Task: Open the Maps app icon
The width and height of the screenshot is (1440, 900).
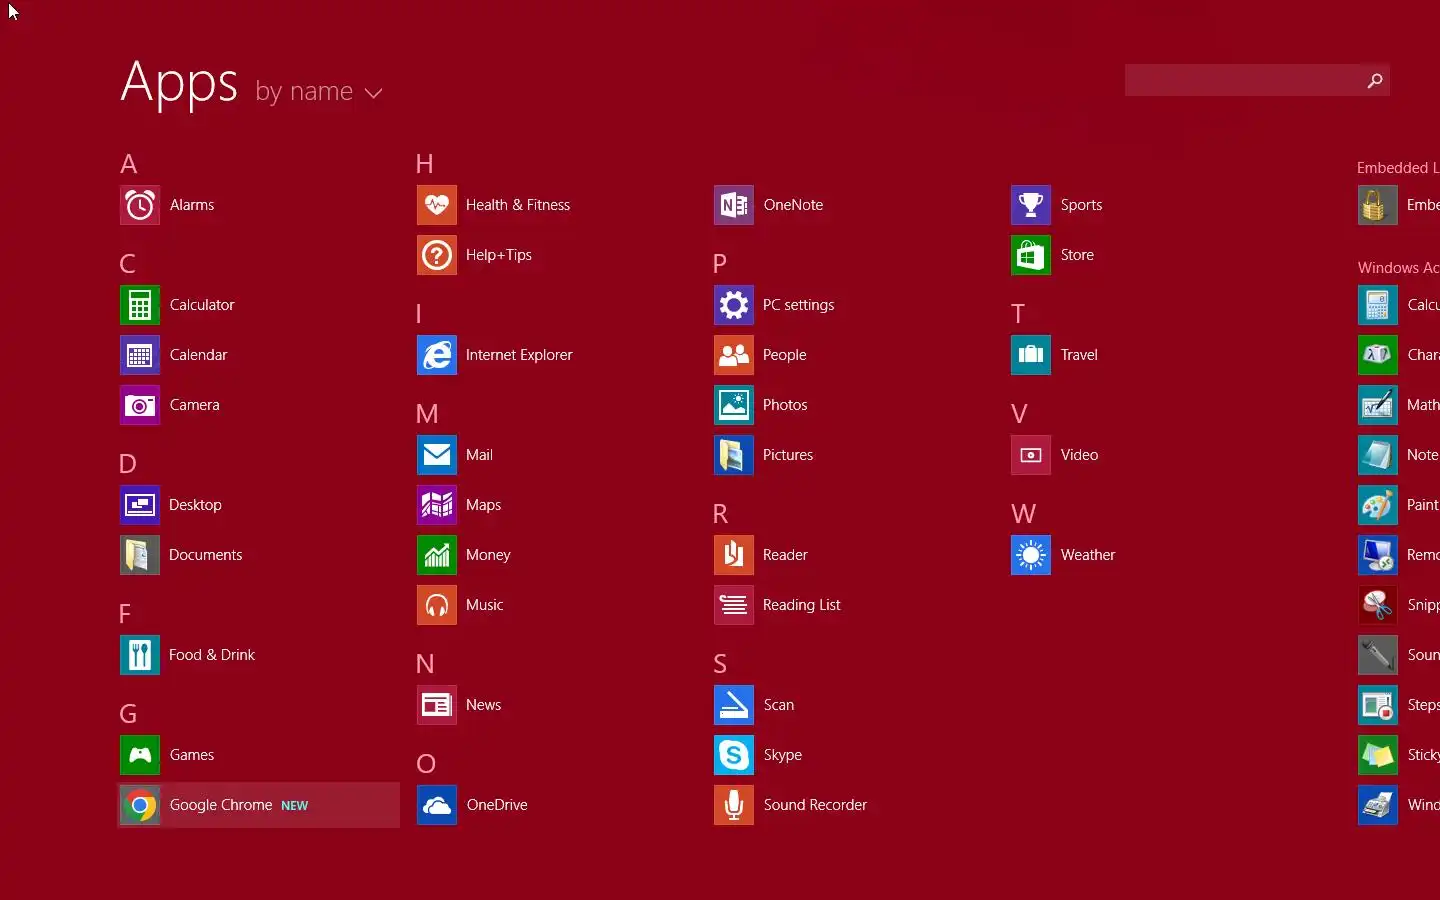Action: pos(437,505)
